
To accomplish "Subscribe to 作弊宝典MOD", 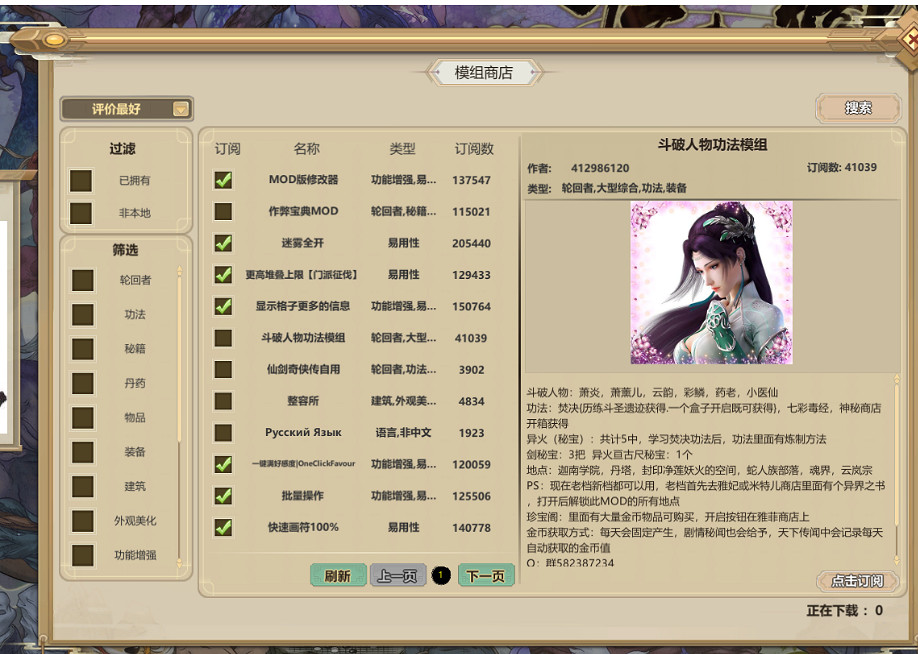I will 222,212.
